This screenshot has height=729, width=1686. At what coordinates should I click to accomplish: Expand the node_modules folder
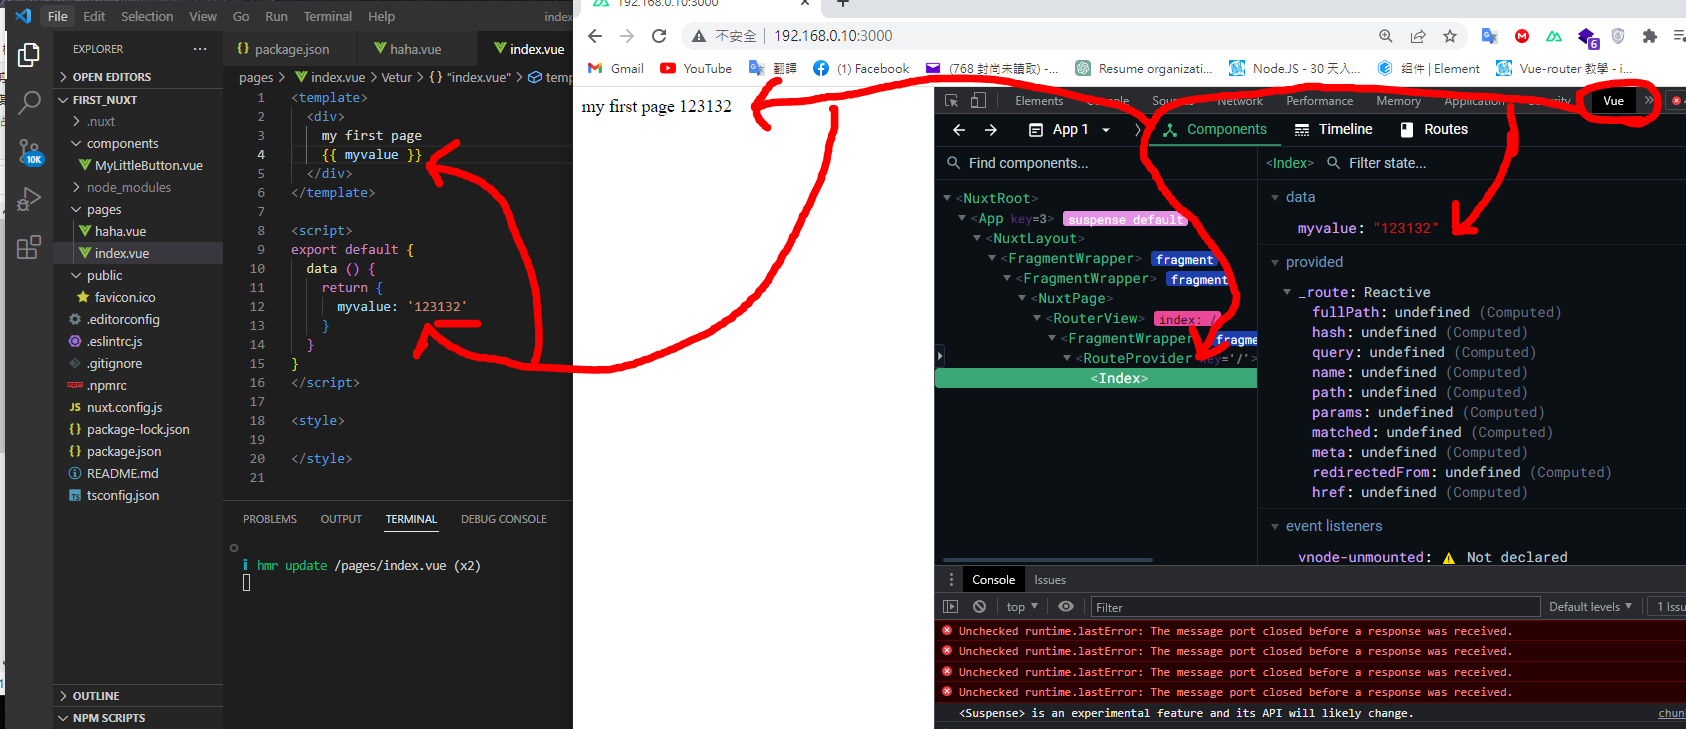pyautogui.click(x=128, y=188)
